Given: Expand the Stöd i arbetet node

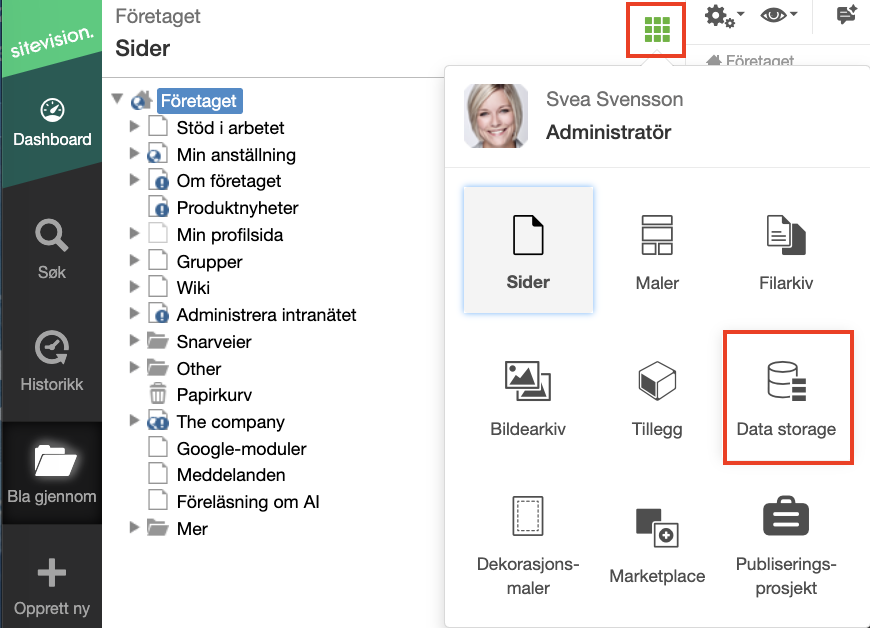Looking at the screenshot, I should (x=134, y=126).
